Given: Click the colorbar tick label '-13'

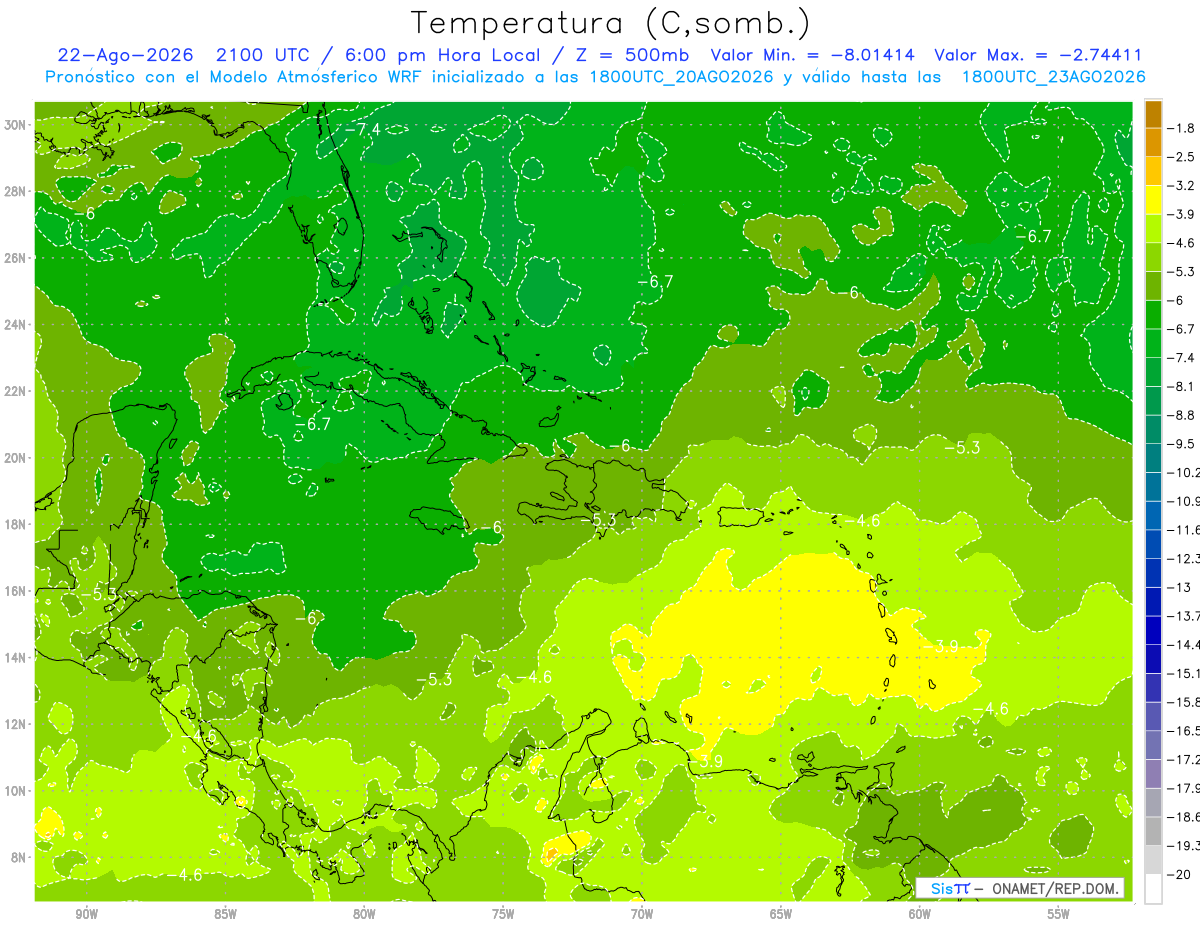Looking at the screenshot, I should (x=1178, y=587).
